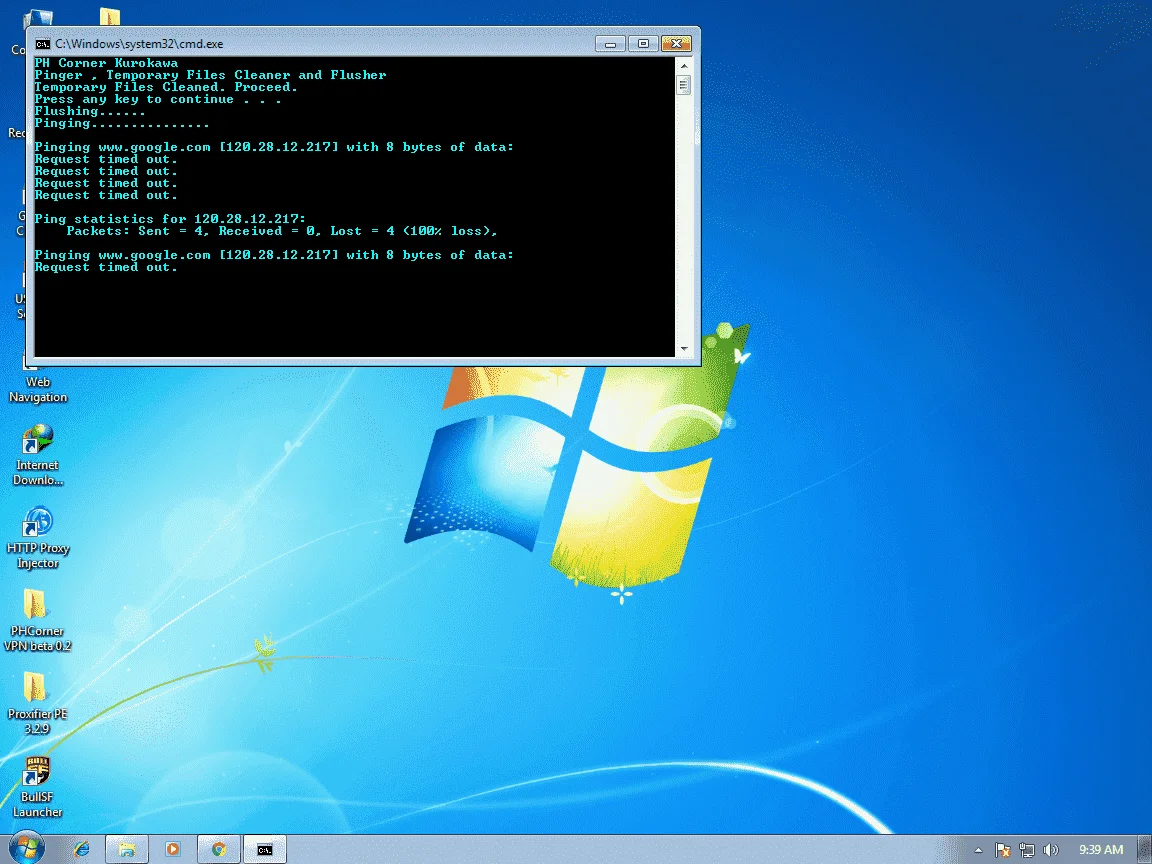Open the Proxifier PE 3.29 folder
This screenshot has width=1152, height=864.
point(37,704)
